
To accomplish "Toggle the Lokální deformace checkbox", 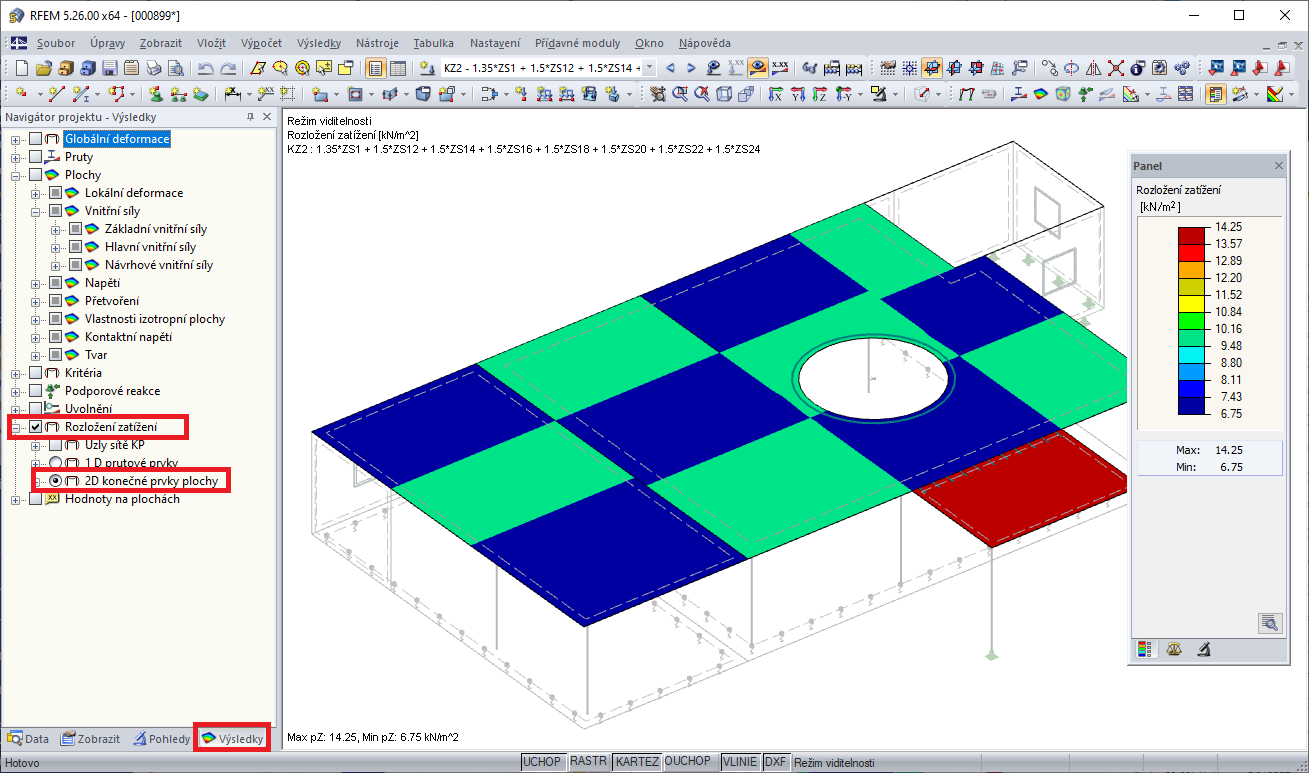I will [x=56, y=193].
